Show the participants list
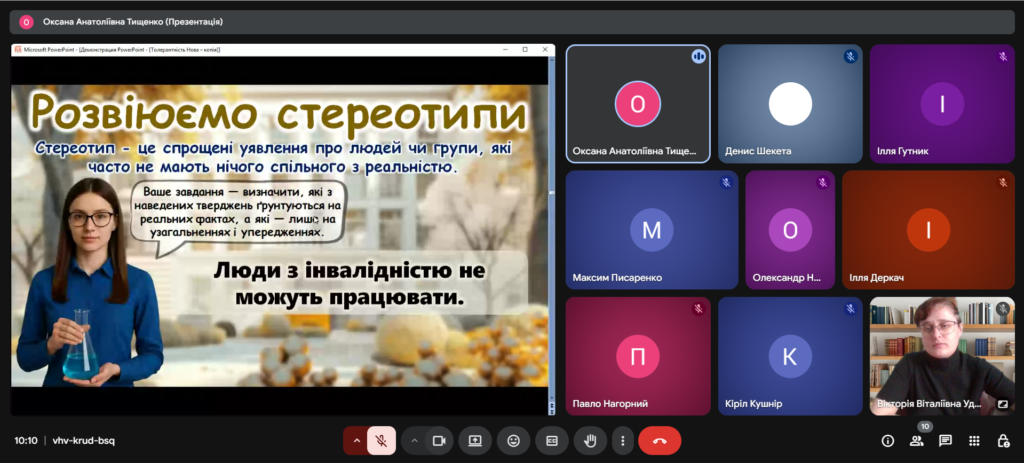 tap(916, 440)
